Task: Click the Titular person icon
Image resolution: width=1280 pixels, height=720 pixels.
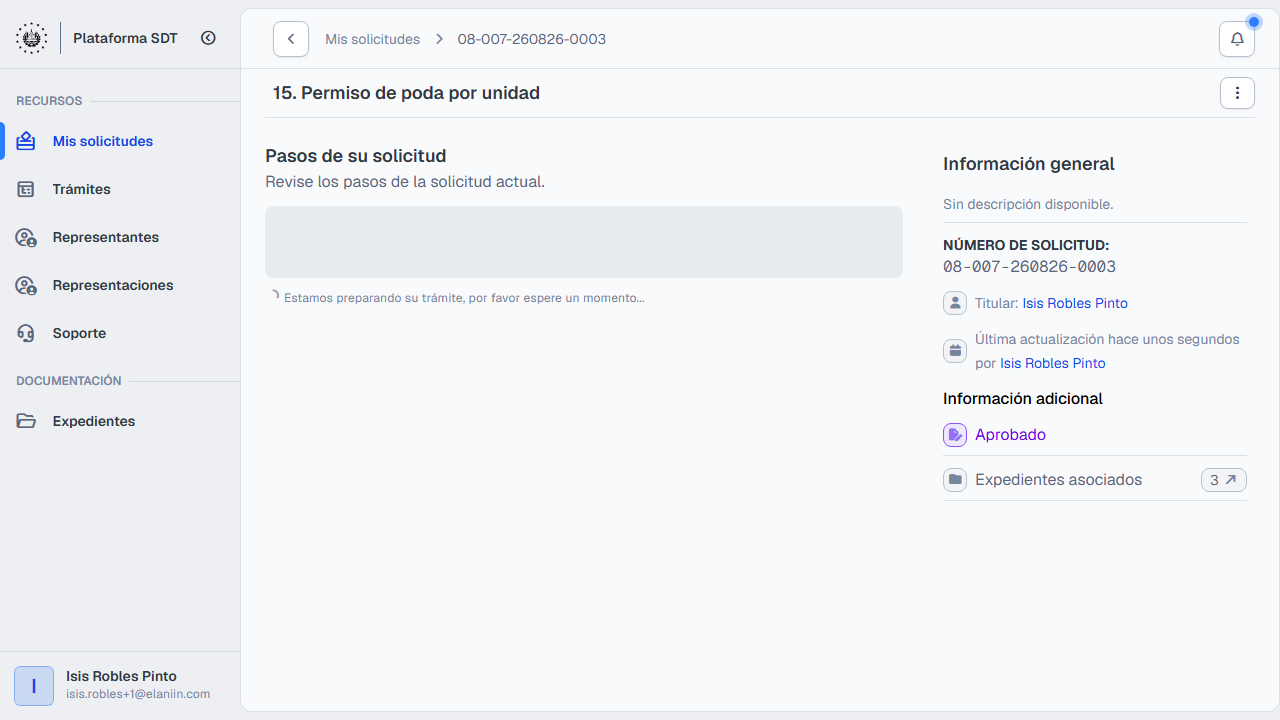Action: point(955,303)
